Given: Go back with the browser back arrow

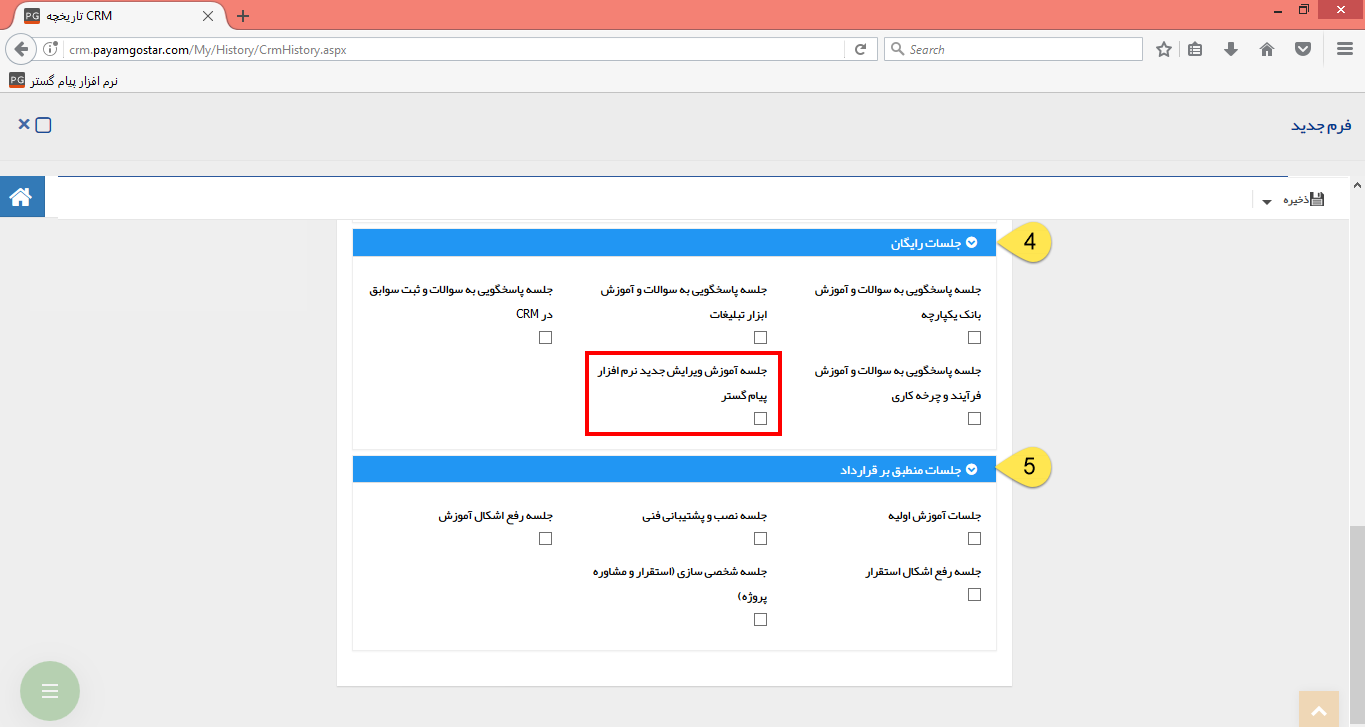Looking at the screenshot, I should pos(21,49).
